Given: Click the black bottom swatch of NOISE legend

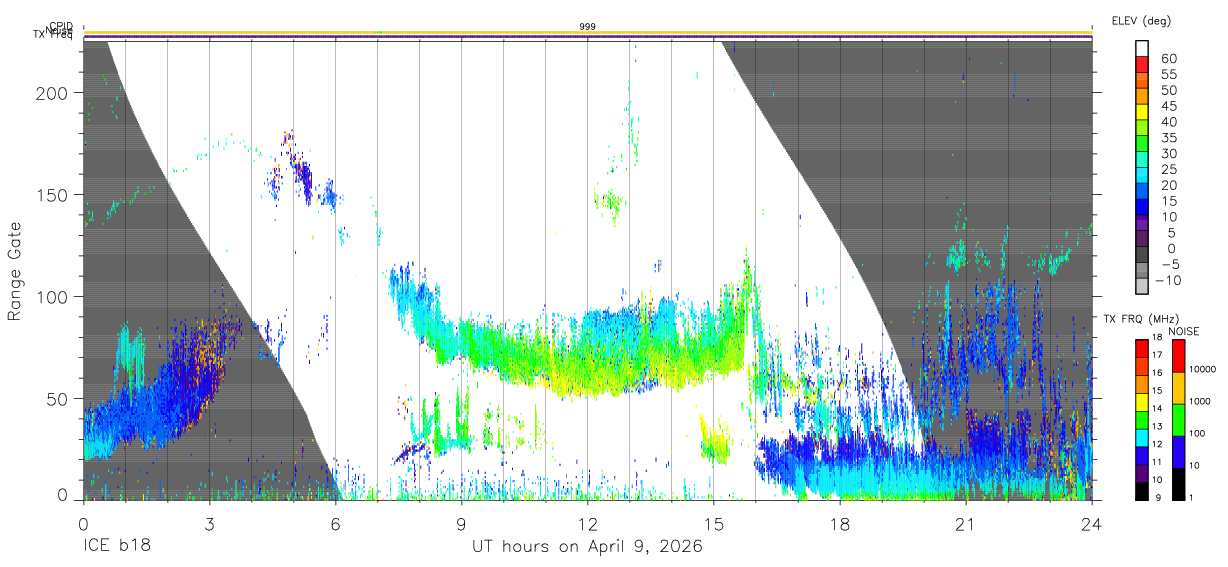Looking at the screenshot, I should pyautogui.click(x=1179, y=484).
